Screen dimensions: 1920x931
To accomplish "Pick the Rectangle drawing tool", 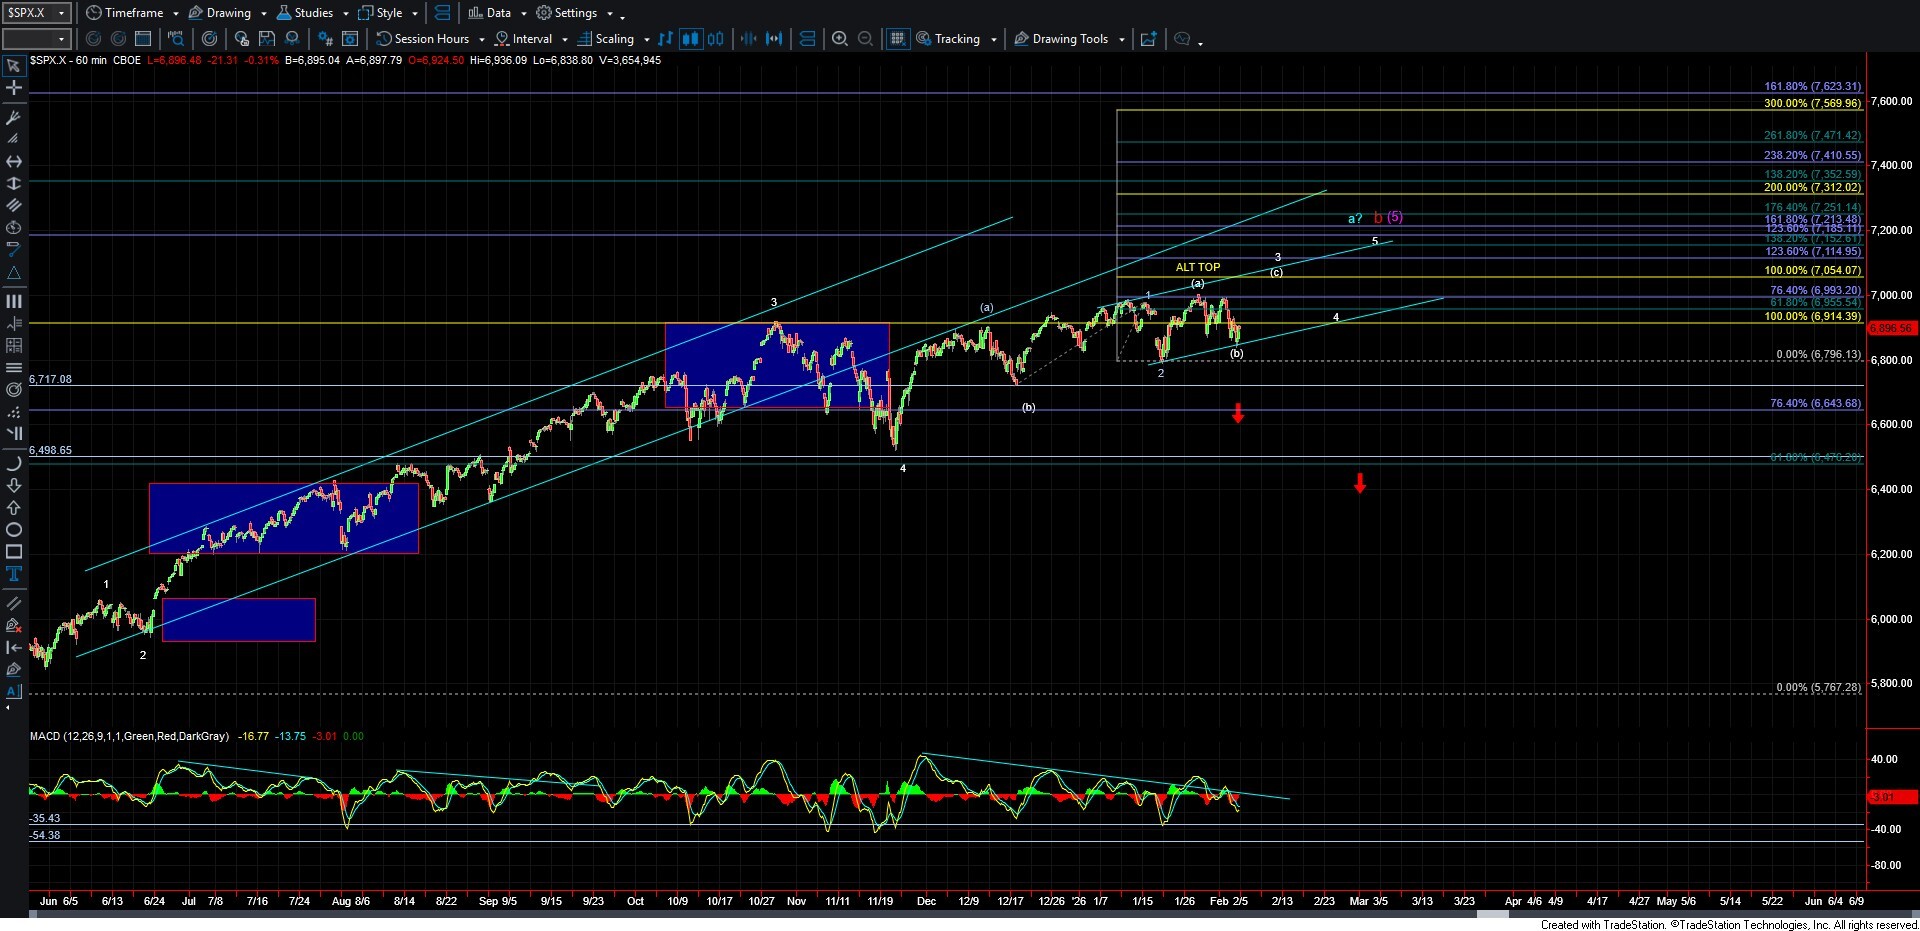I will click(14, 552).
